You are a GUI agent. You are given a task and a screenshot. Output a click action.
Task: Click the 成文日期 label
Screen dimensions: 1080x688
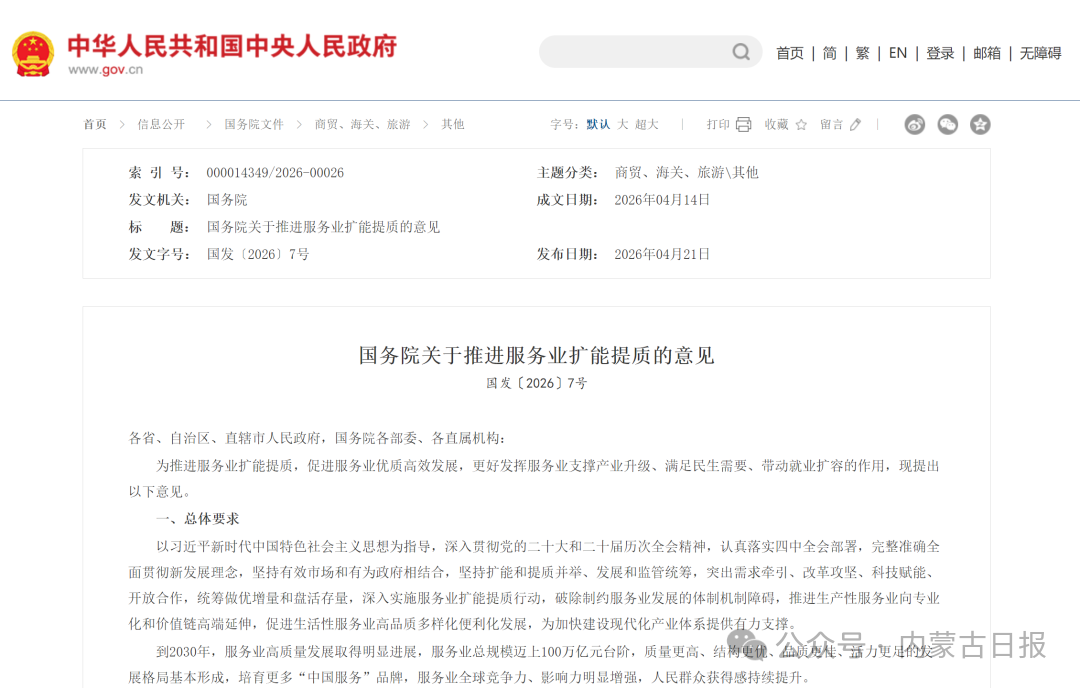[x=568, y=200]
